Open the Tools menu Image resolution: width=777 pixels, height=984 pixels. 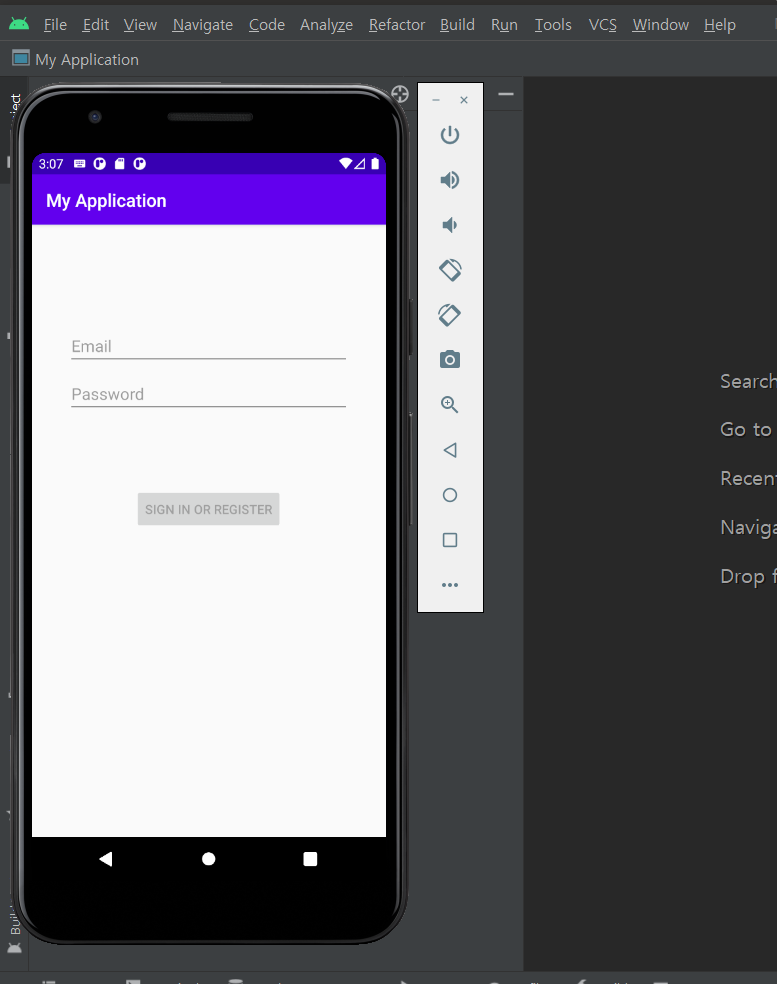(x=553, y=24)
